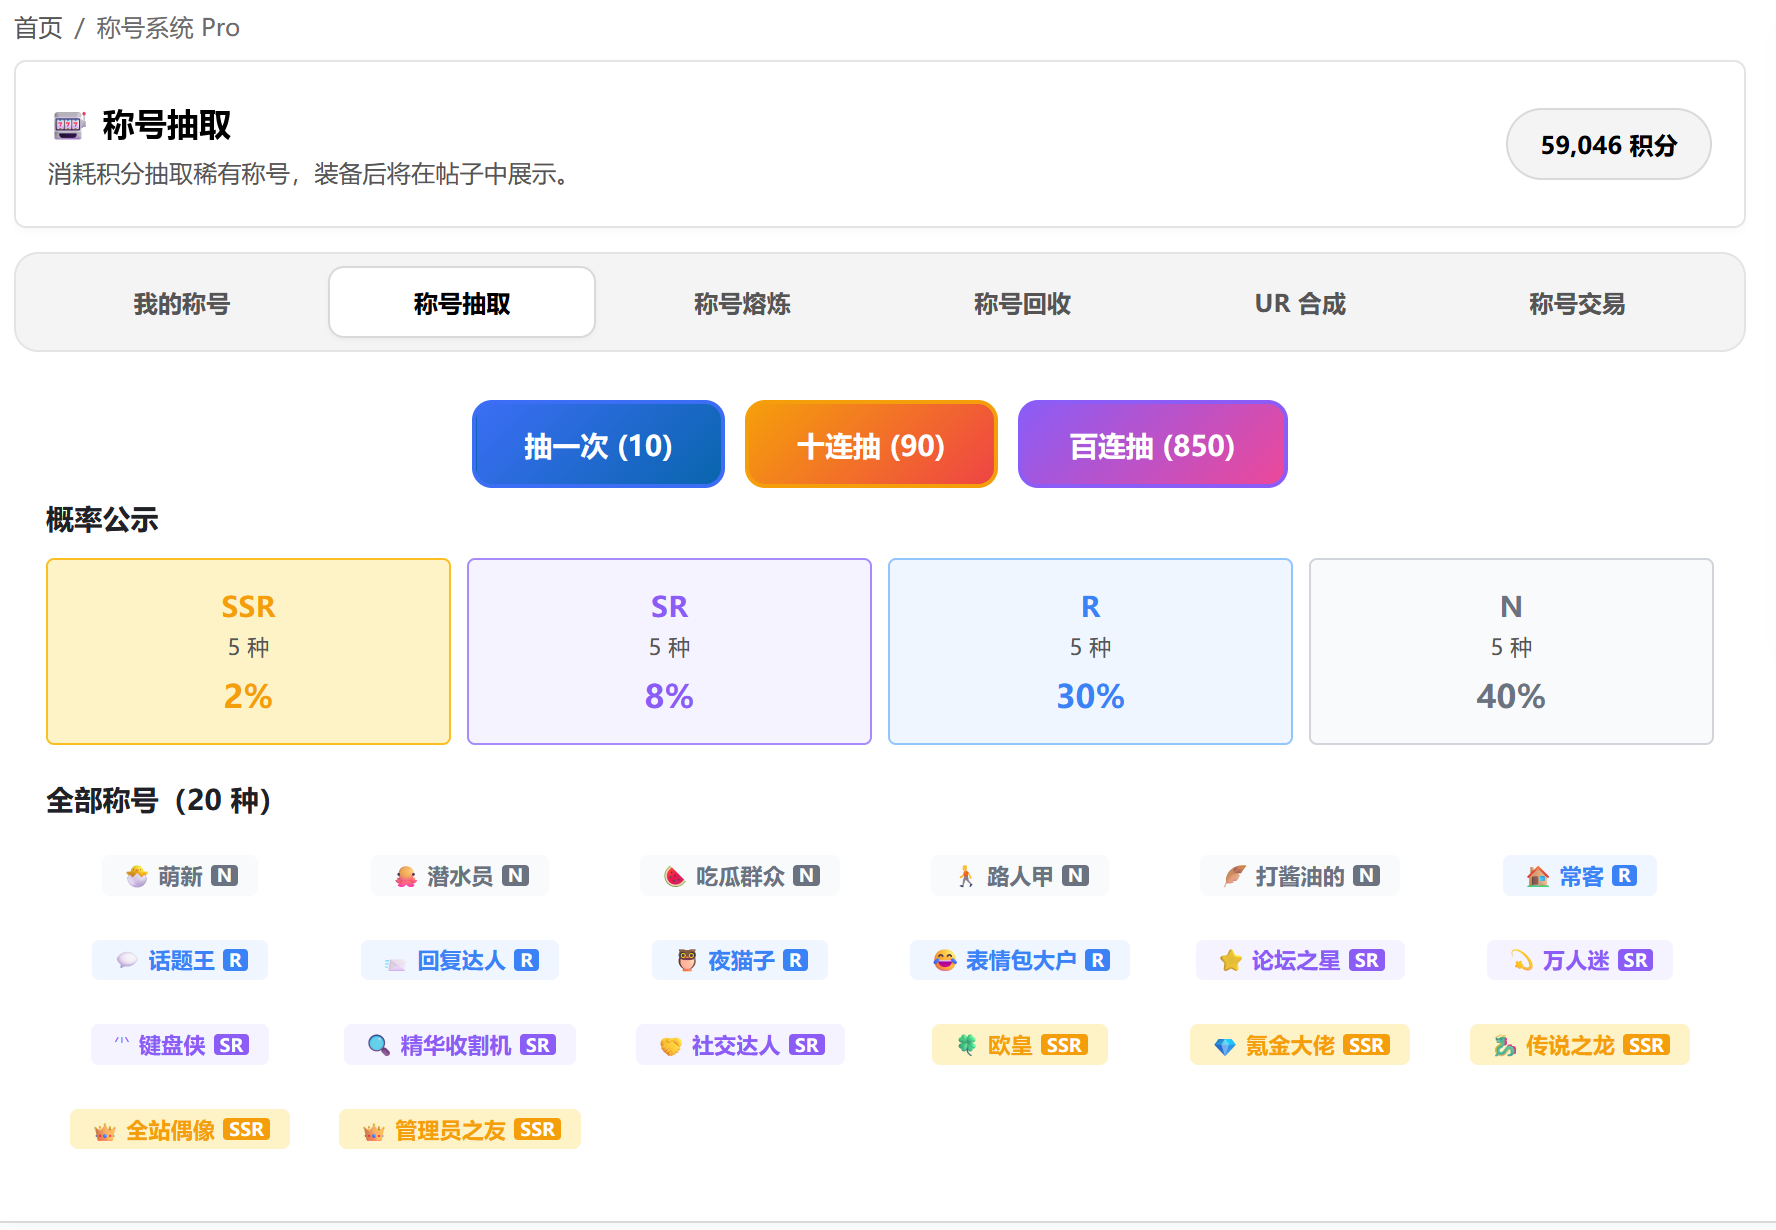Click the R badge on 常客

pyautogui.click(x=1625, y=876)
